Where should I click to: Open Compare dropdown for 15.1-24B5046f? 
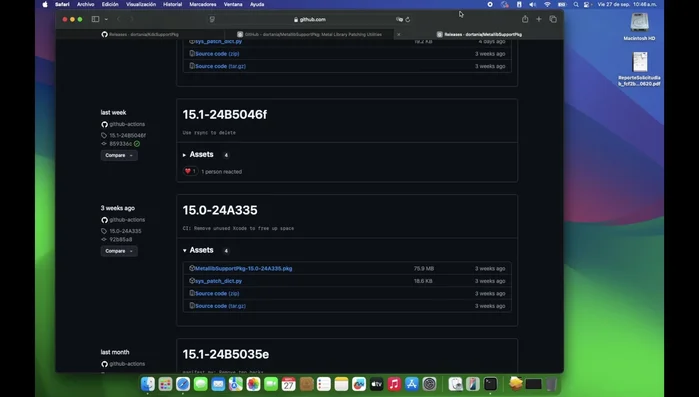[119, 156]
